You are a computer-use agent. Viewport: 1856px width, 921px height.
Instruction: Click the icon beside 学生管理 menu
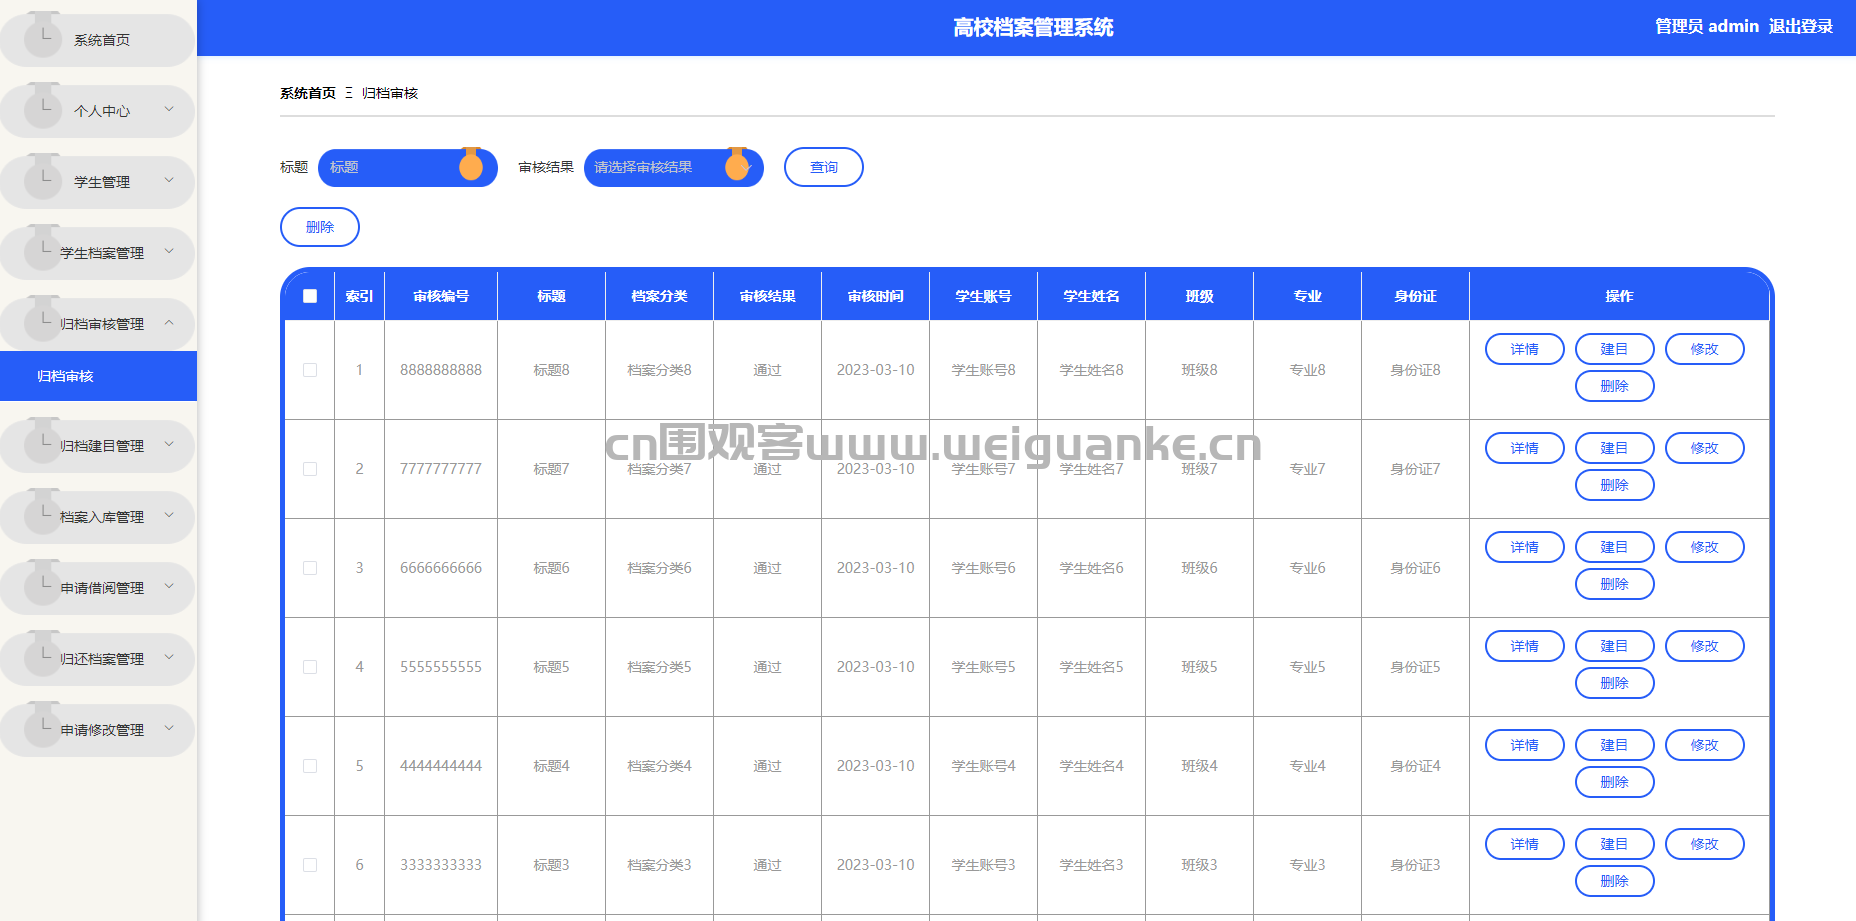(x=43, y=178)
